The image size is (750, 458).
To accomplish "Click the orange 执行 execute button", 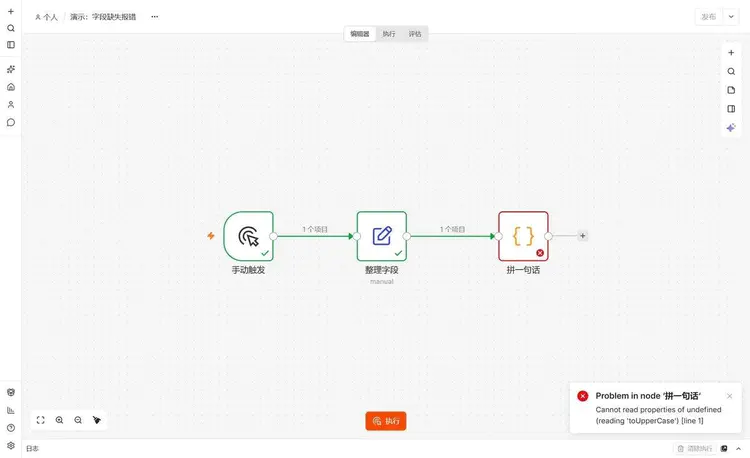I will click(x=386, y=421).
